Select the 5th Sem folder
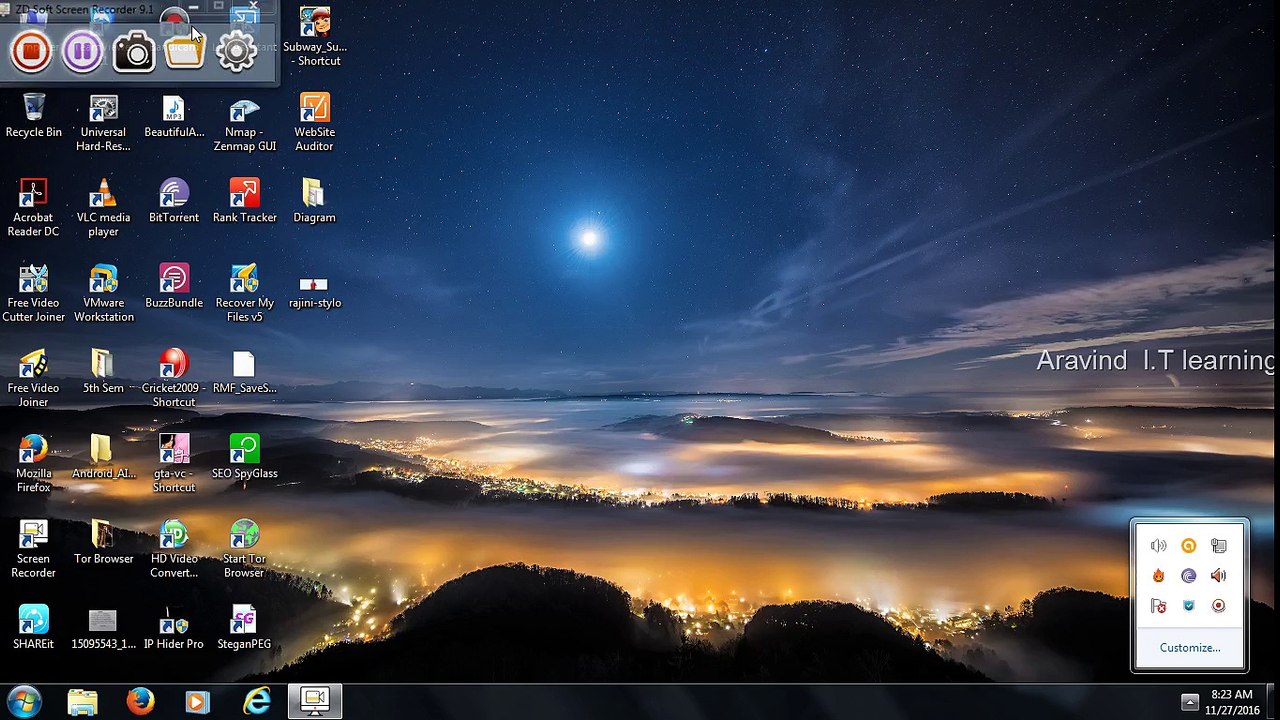Viewport: 1280px width, 720px height. (x=103, y=372)
